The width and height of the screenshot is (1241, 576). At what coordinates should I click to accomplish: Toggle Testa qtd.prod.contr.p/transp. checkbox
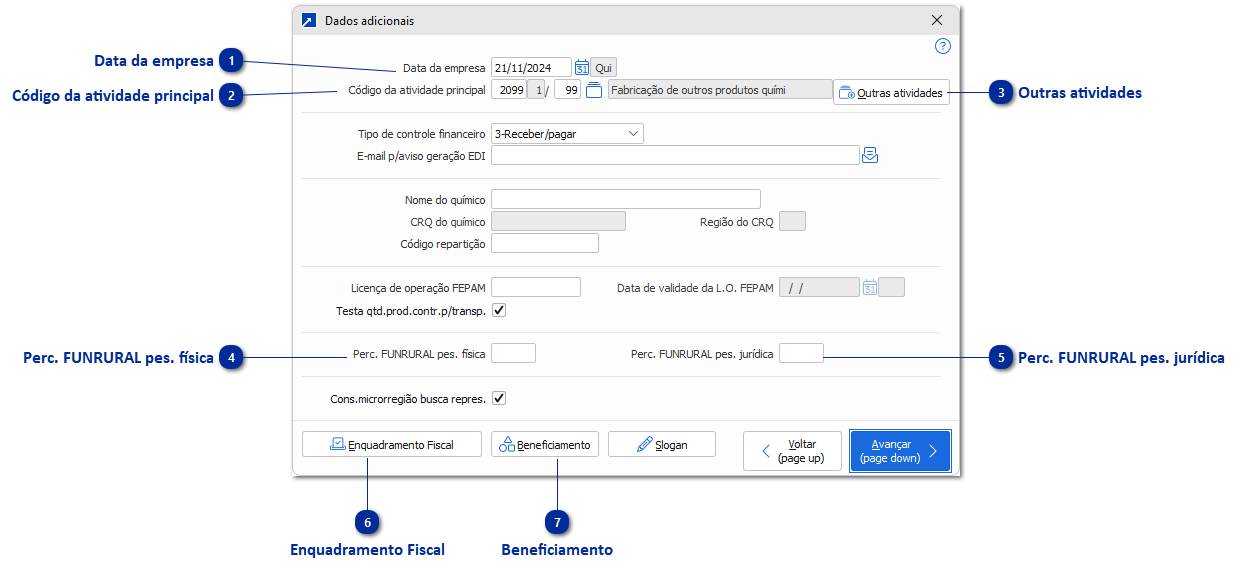(x=499, y=311)
